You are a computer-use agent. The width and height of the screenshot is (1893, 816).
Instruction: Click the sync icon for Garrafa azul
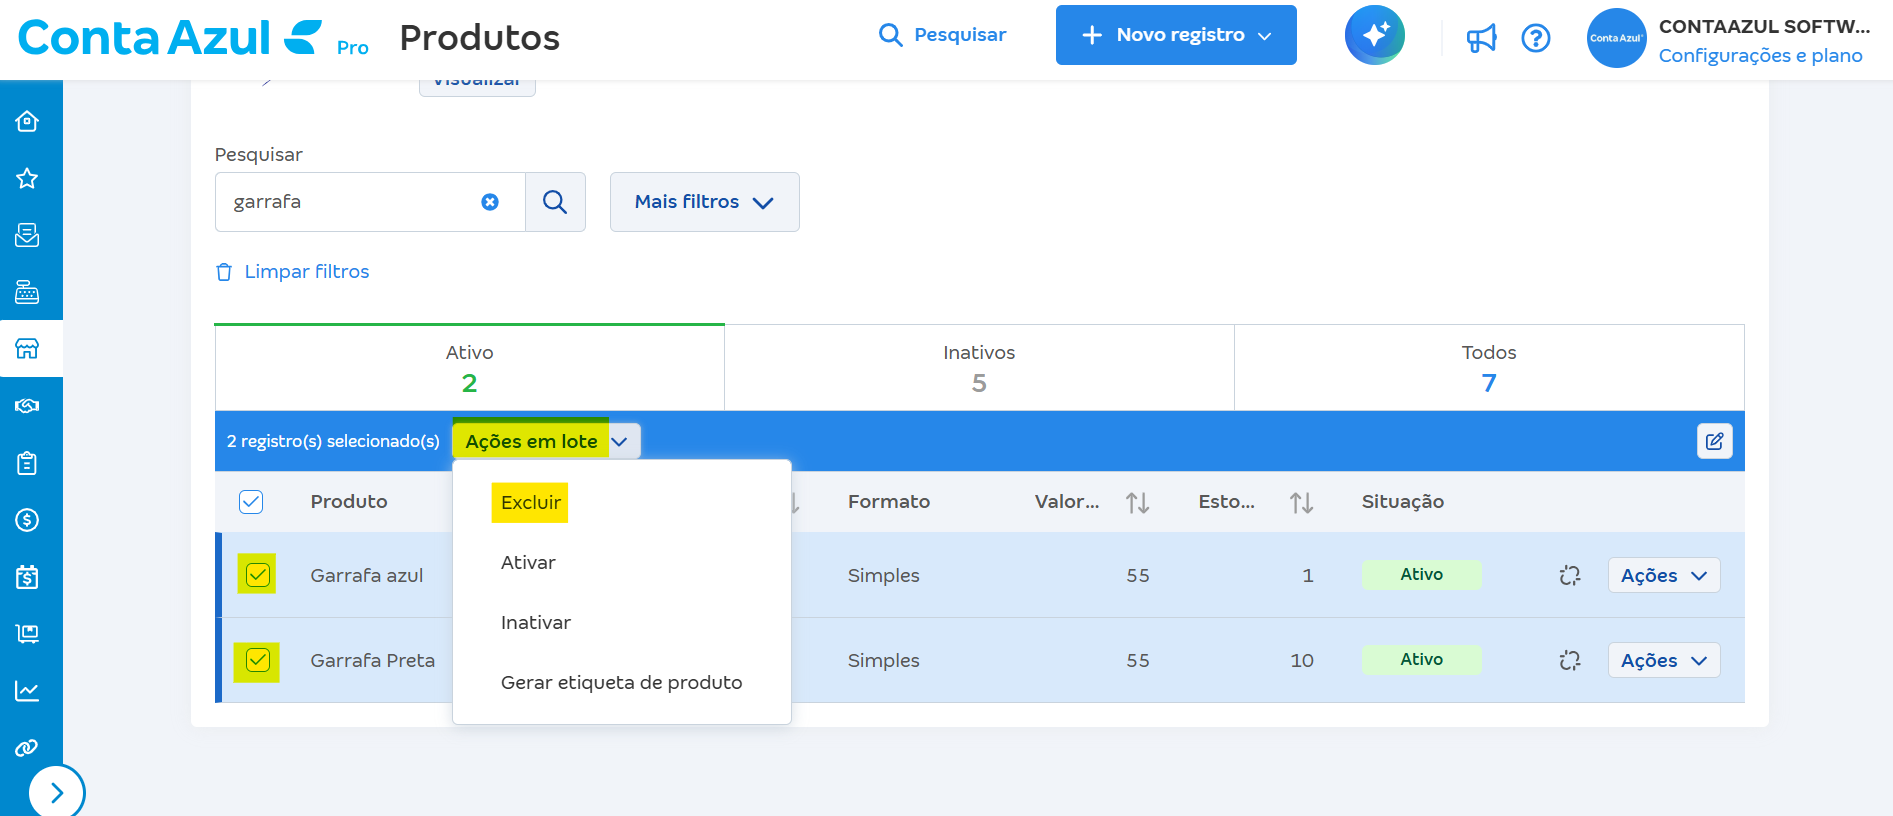point(1569,575)
